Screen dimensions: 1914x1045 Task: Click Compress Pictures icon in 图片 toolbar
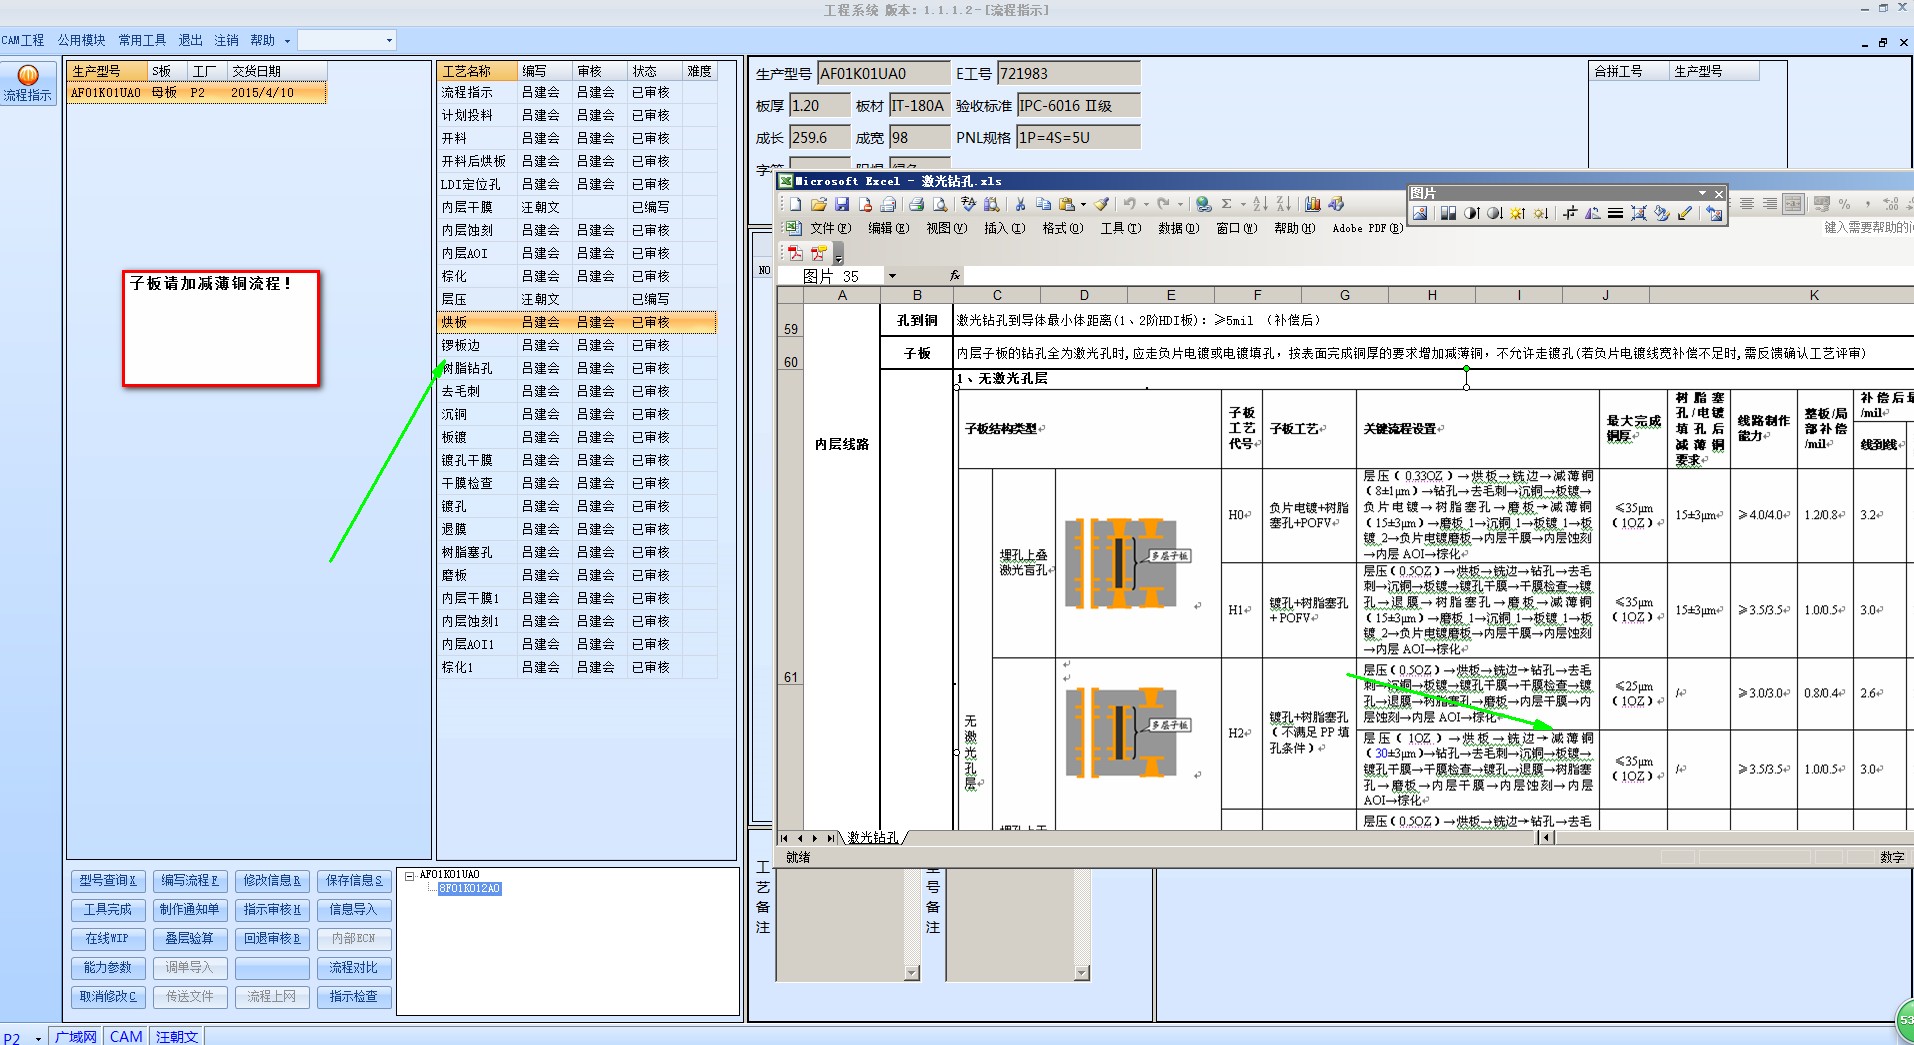(1638, 213)
